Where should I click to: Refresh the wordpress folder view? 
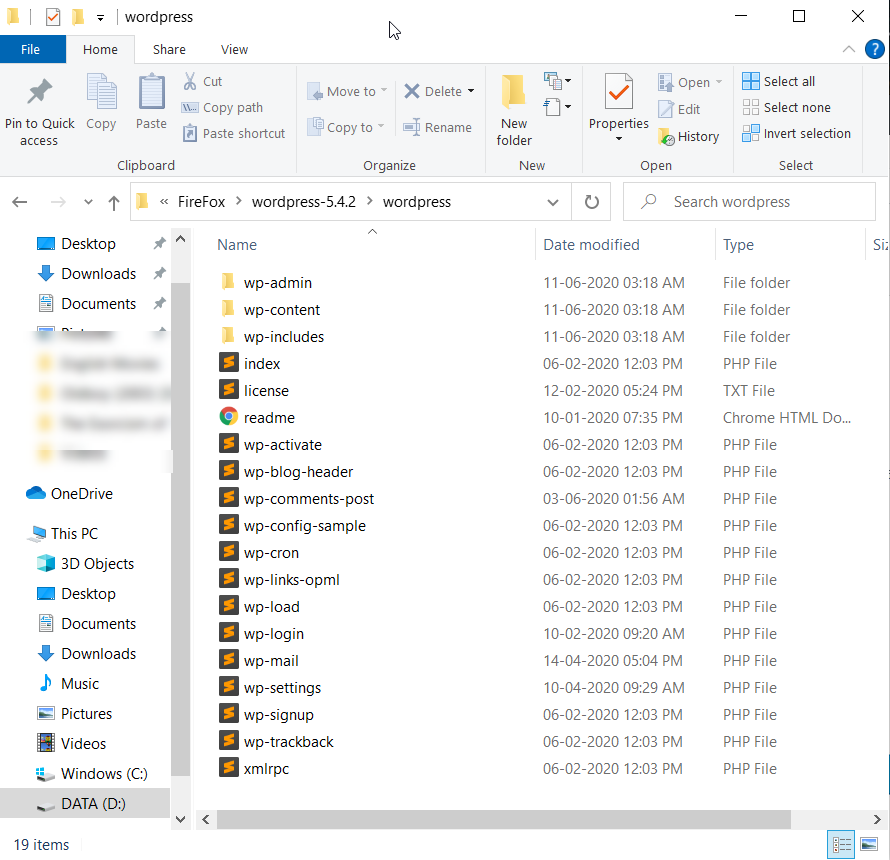(x=591, y=202)
